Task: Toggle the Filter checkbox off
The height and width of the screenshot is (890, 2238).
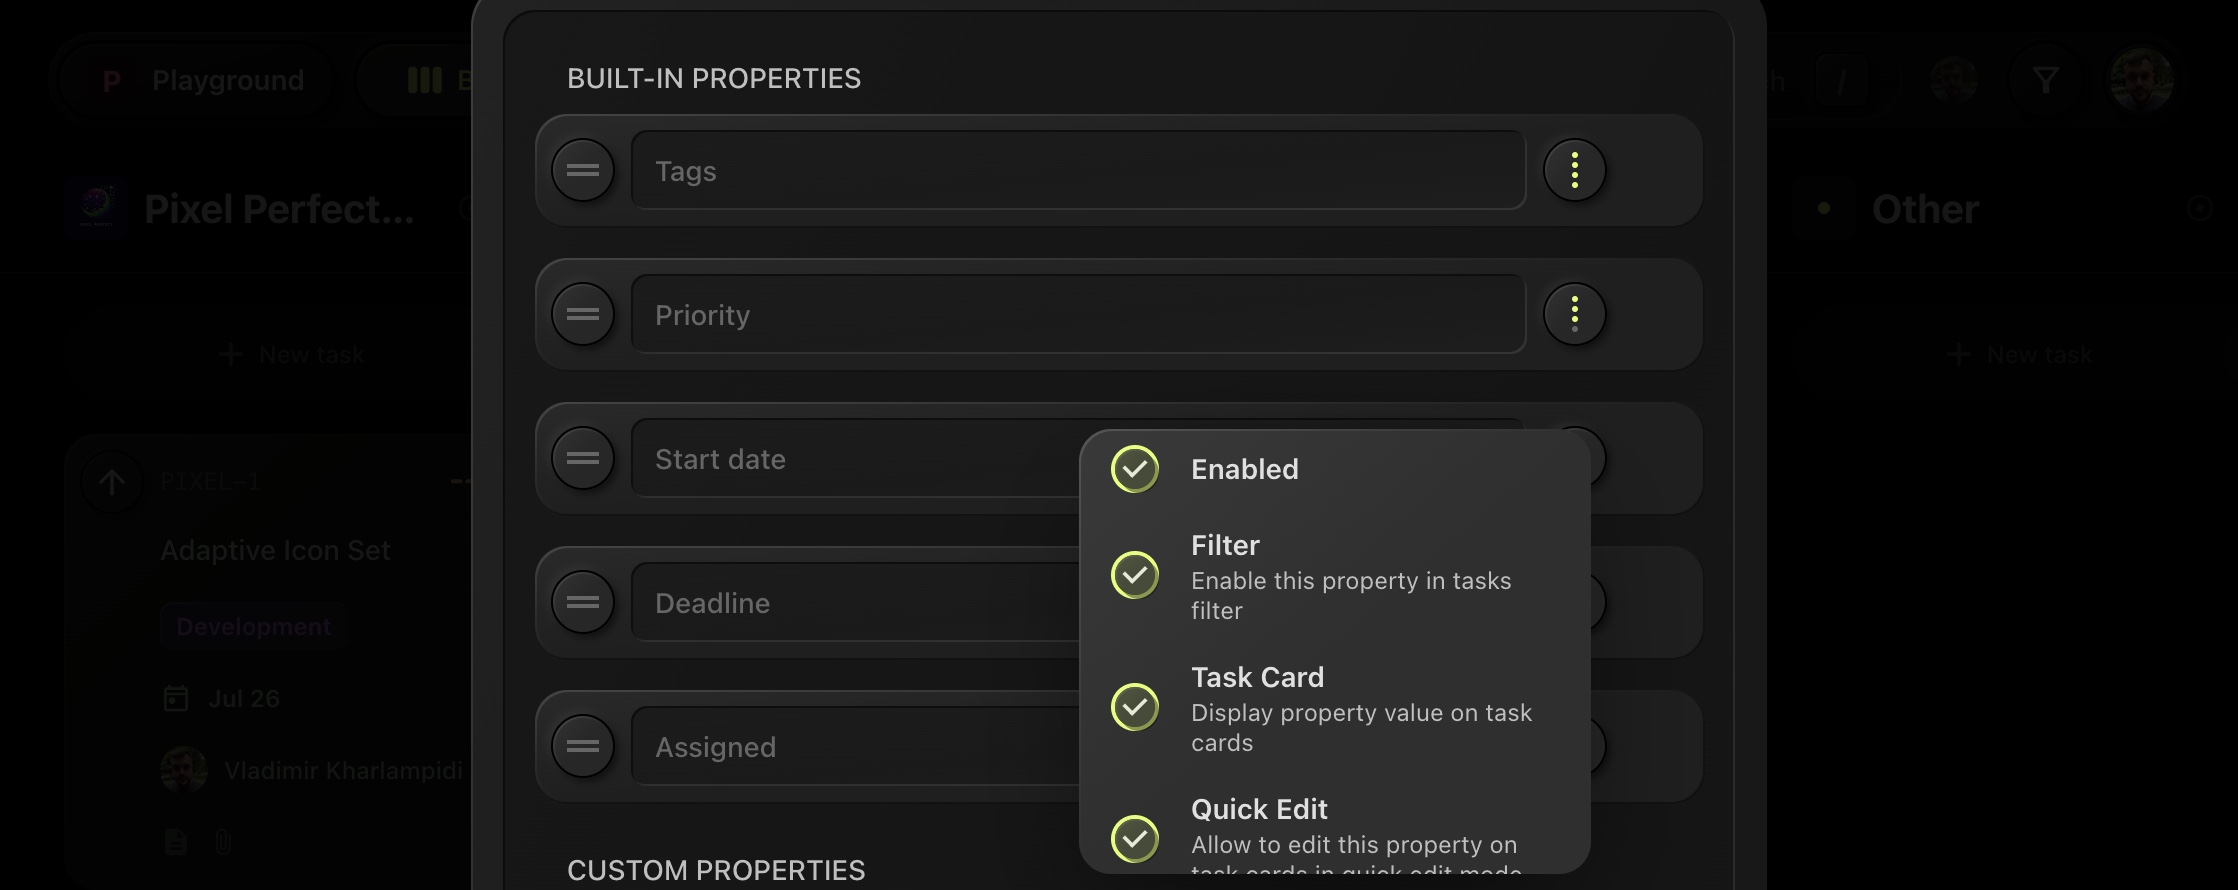Action: tap(1135, 575)
